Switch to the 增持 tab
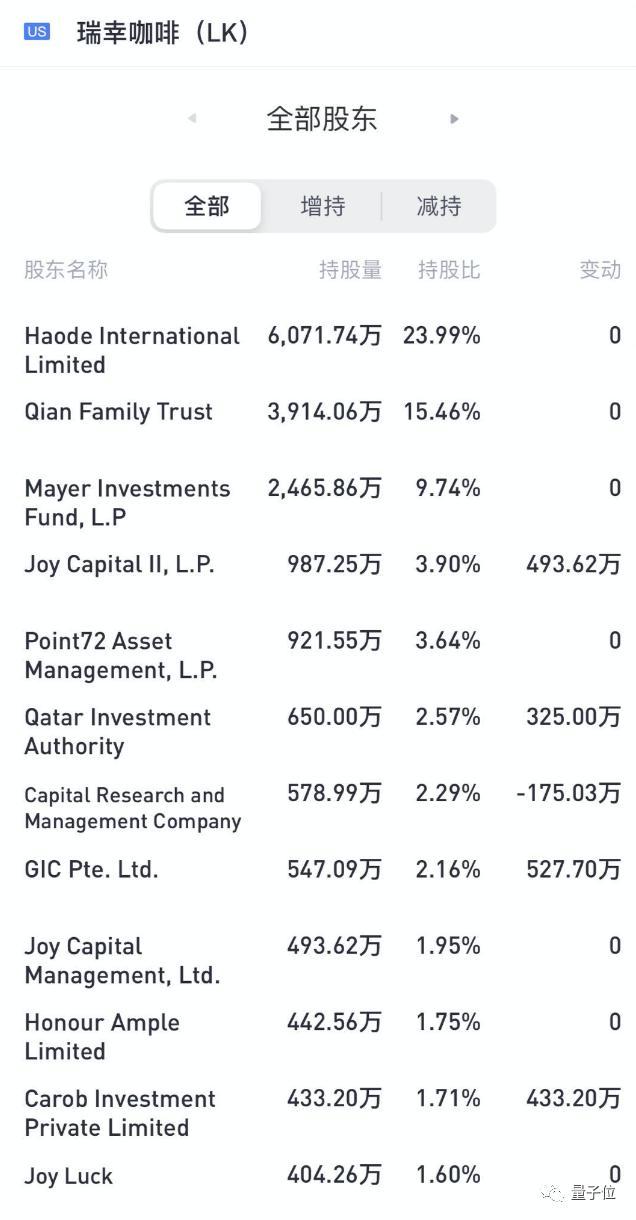Viewport: 636px width, 1220px height. point(322,206)
